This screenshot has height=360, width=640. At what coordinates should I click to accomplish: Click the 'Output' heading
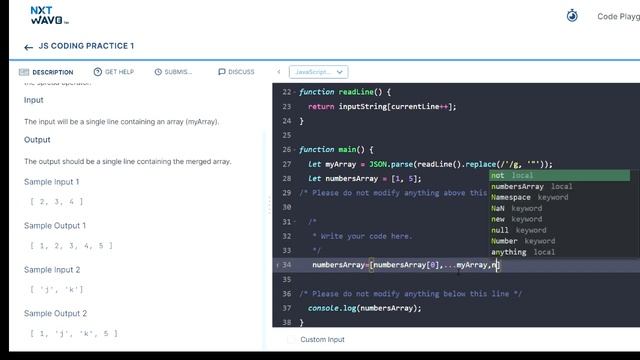click(37, 140)
